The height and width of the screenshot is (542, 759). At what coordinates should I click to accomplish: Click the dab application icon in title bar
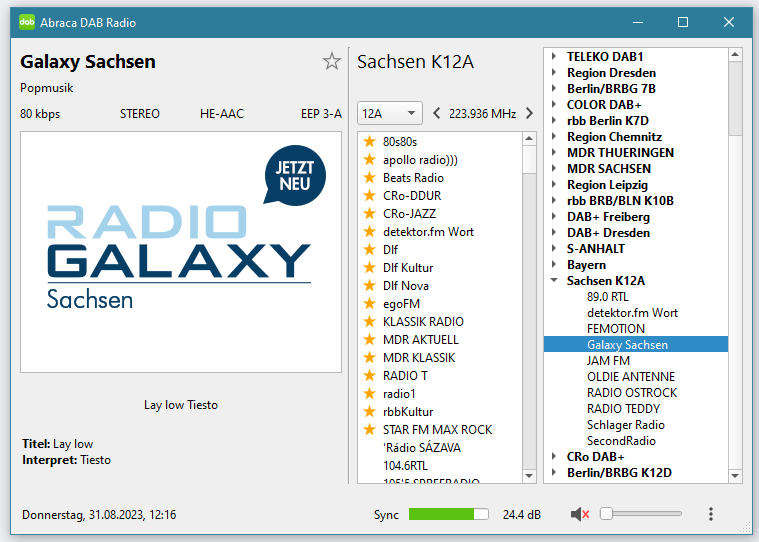pos(27,22)
